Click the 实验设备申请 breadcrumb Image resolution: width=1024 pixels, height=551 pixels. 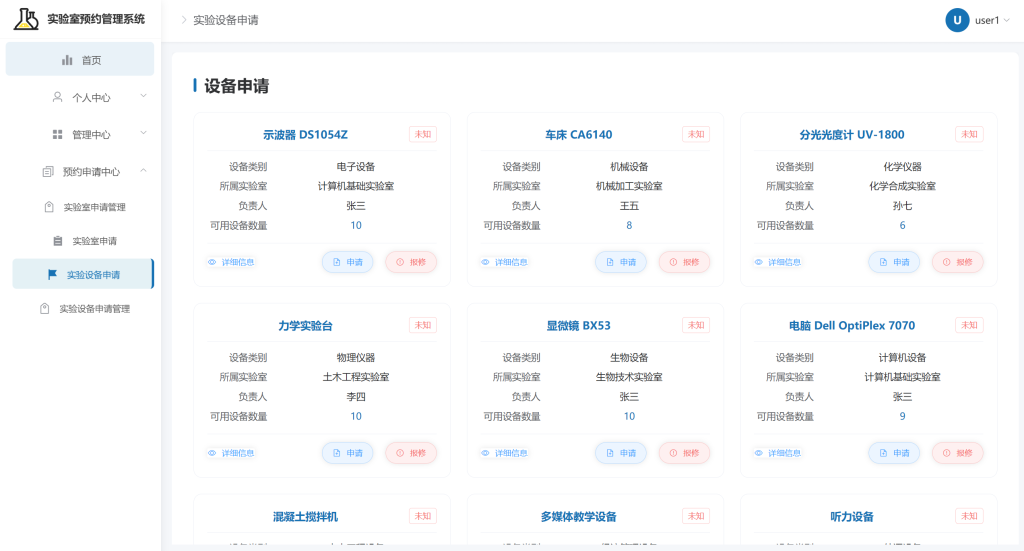225,20
